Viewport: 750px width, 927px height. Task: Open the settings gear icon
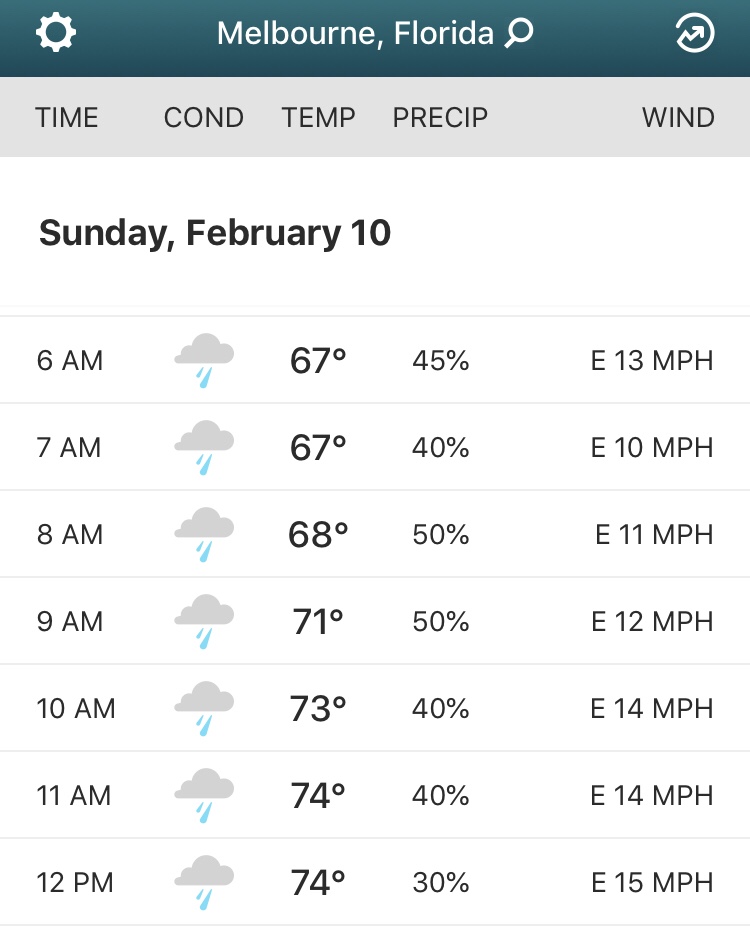click(x=56, y=34)
